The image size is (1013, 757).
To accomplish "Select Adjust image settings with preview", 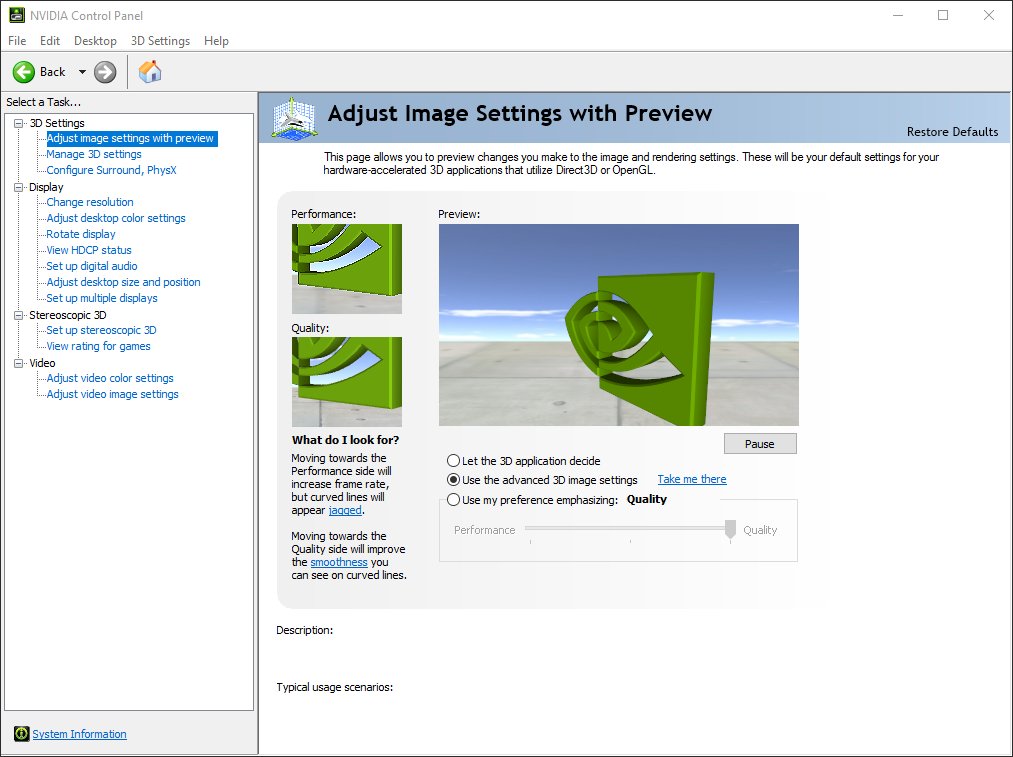I will tap(130, 138).
